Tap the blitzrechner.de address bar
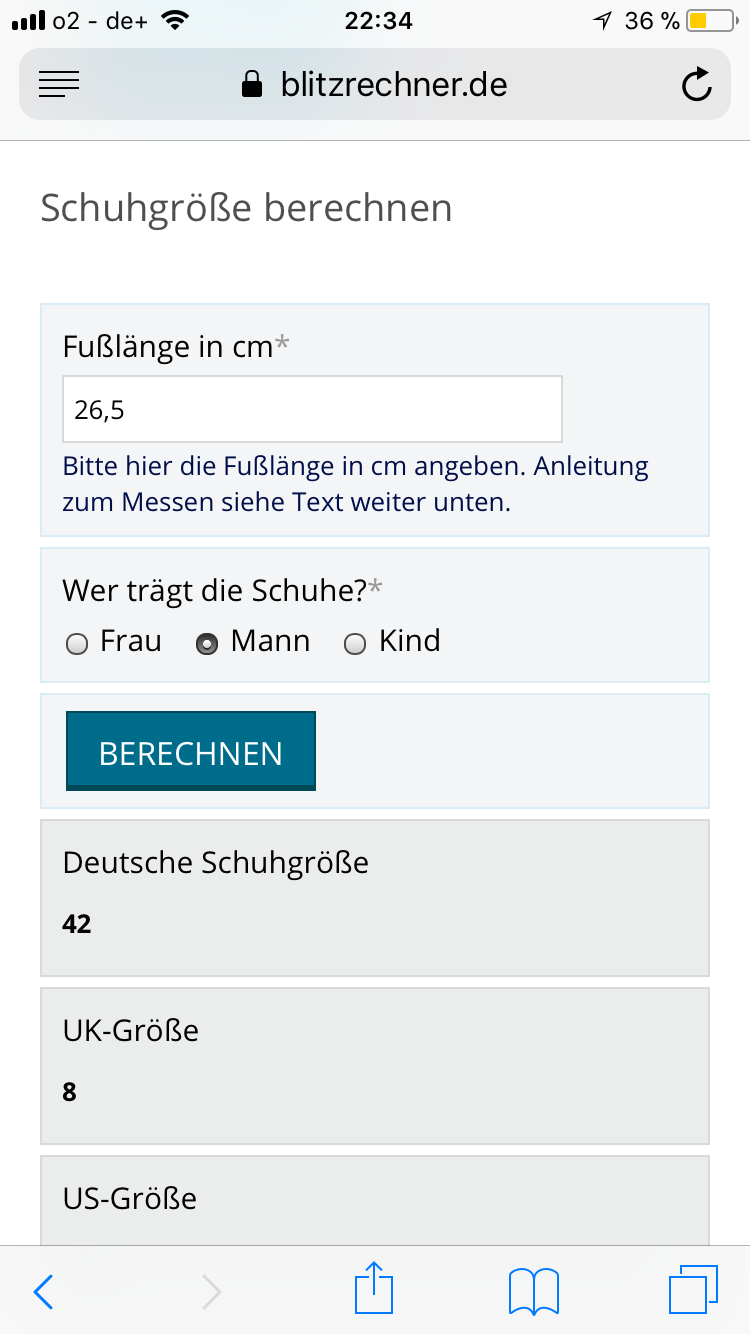Image resolution: width=750 pixels, height=1334 pixels. [x=394, y=85]
